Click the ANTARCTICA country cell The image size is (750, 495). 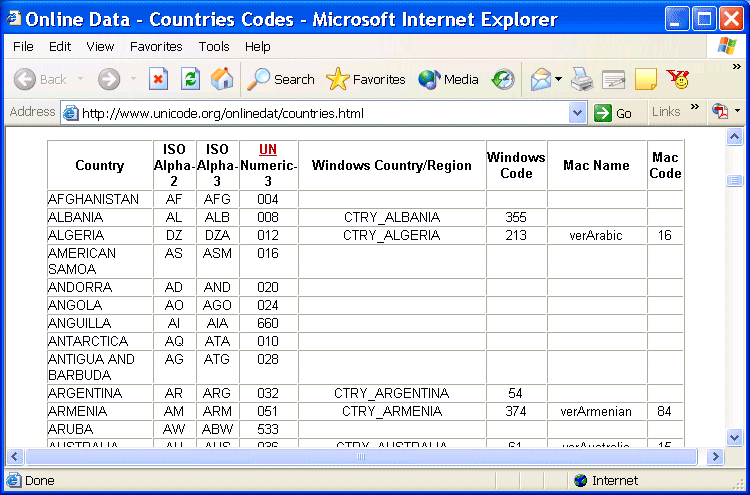pyautogui.click(x=100, y=341)
